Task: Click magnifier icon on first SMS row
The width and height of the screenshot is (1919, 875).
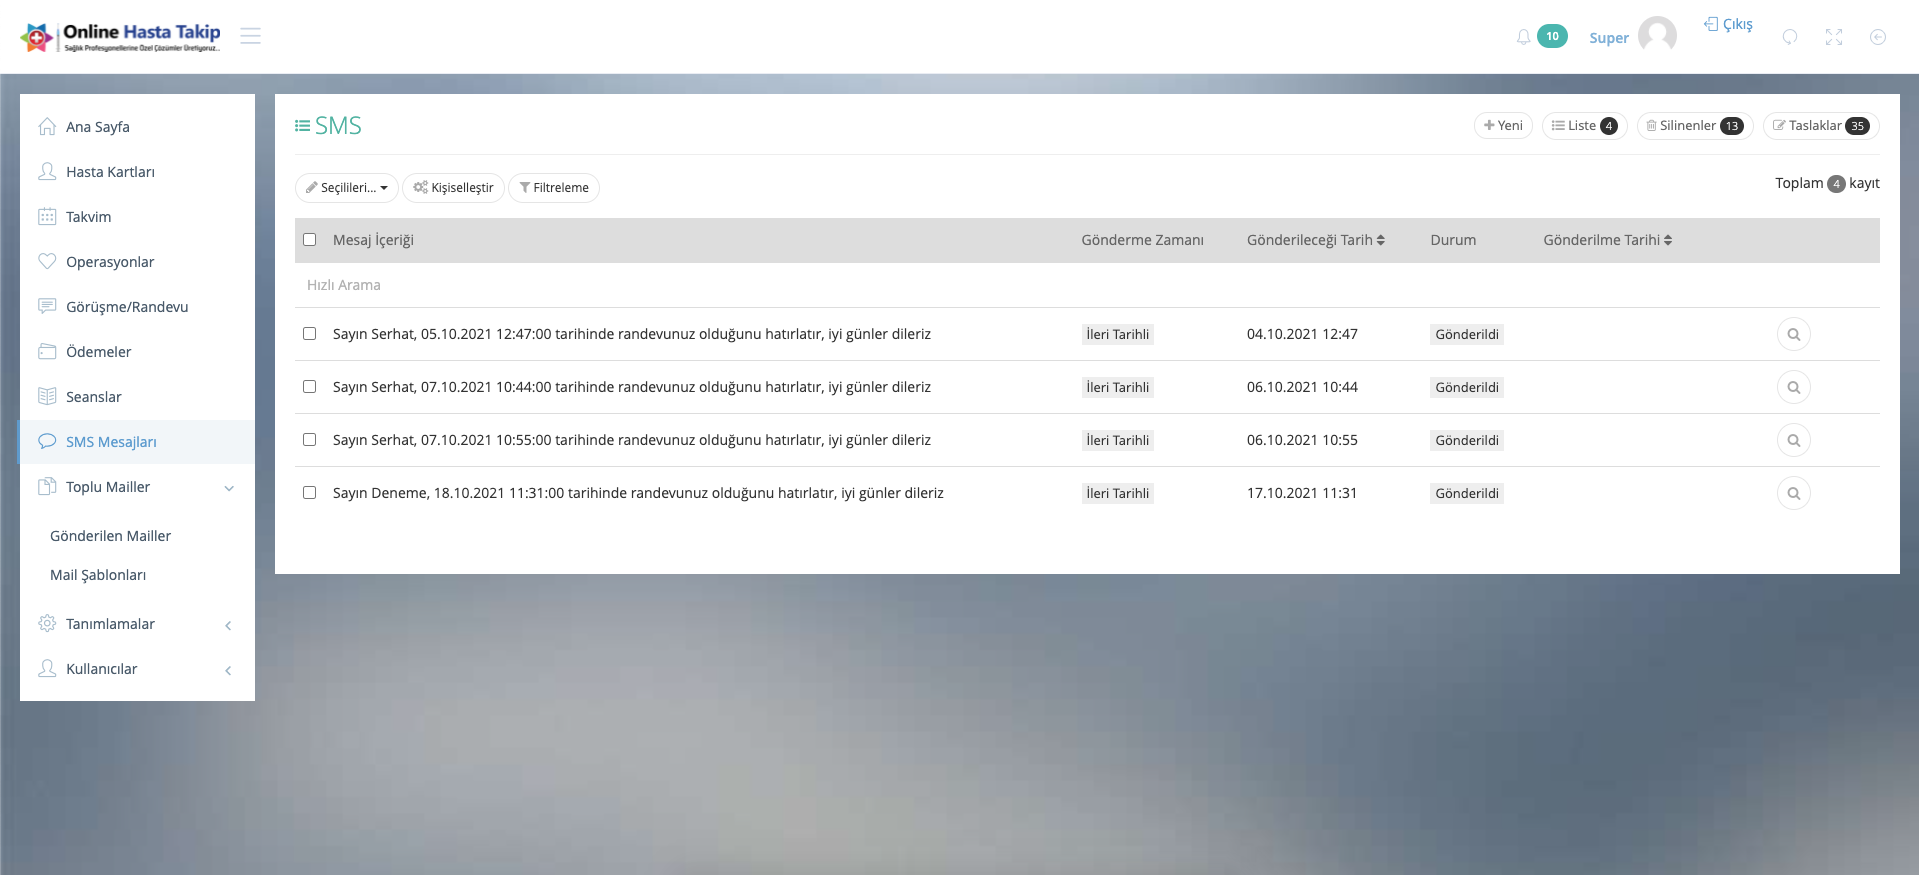Action: click(x=1793, y=334)
